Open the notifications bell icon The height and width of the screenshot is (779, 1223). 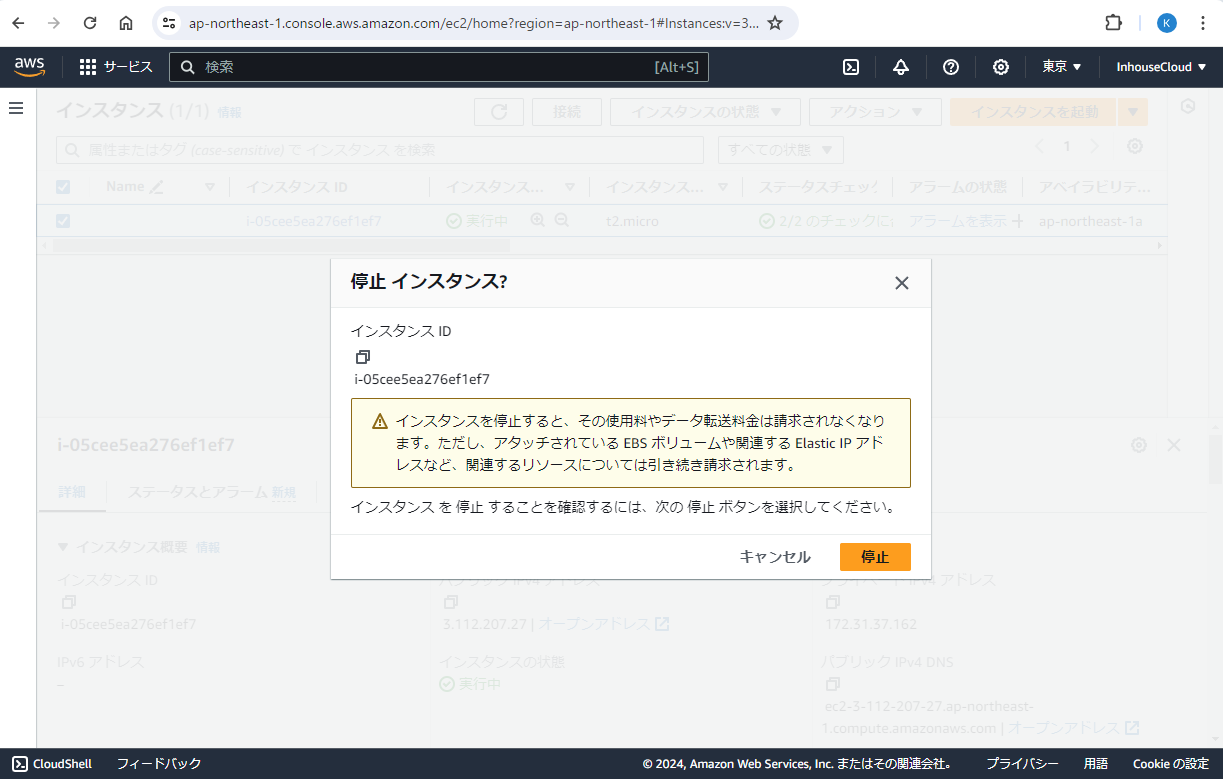[901, 67]
